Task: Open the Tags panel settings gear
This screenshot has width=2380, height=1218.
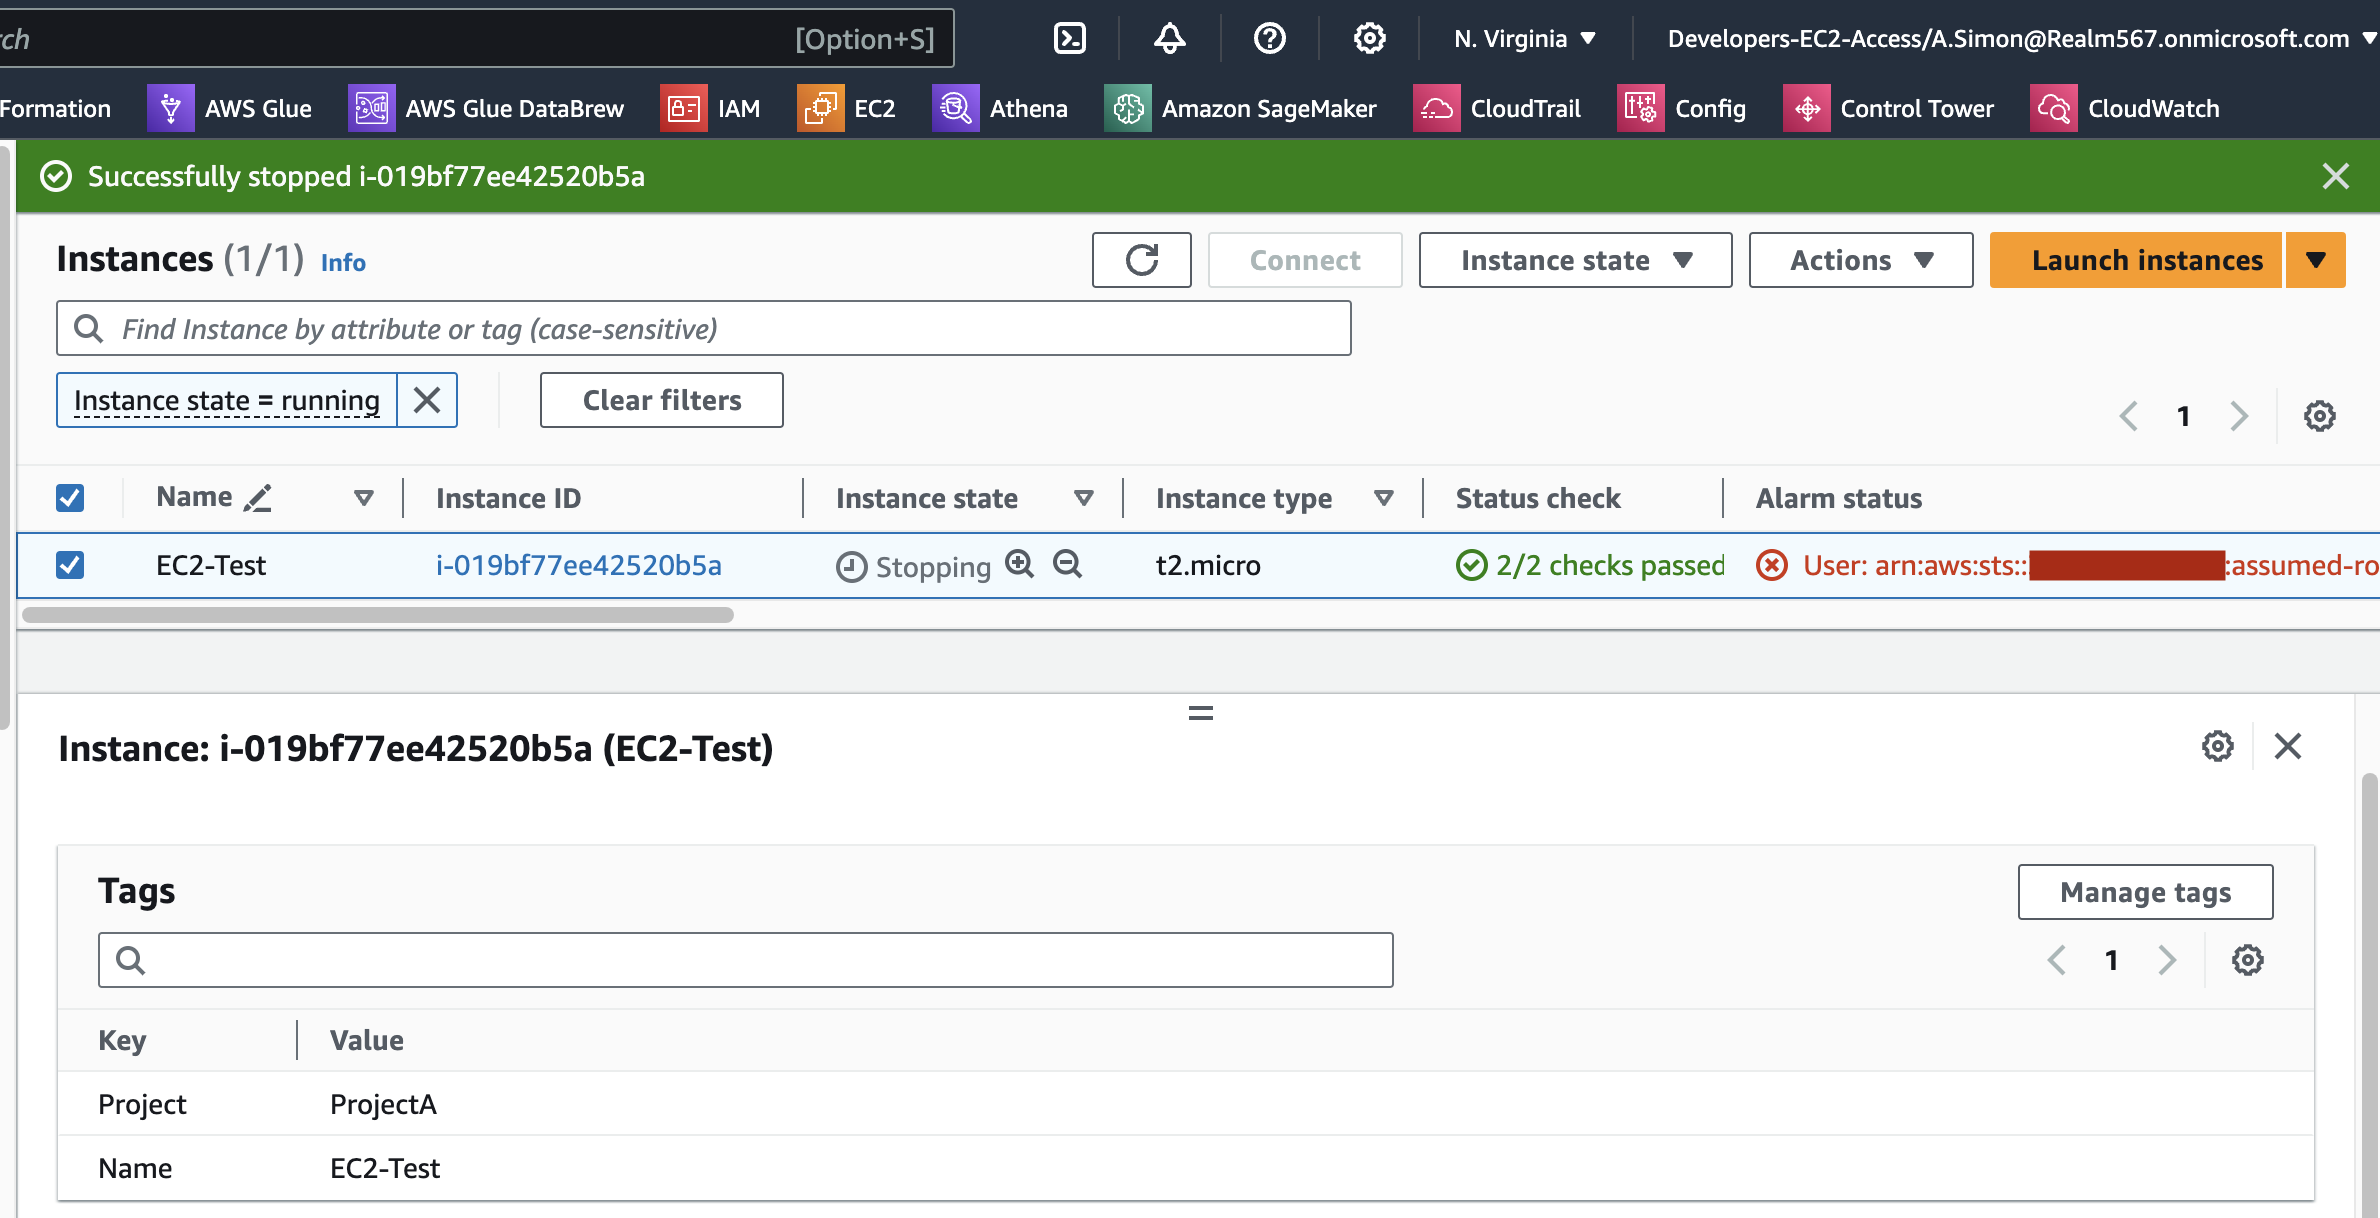Action: [2248, 959]
